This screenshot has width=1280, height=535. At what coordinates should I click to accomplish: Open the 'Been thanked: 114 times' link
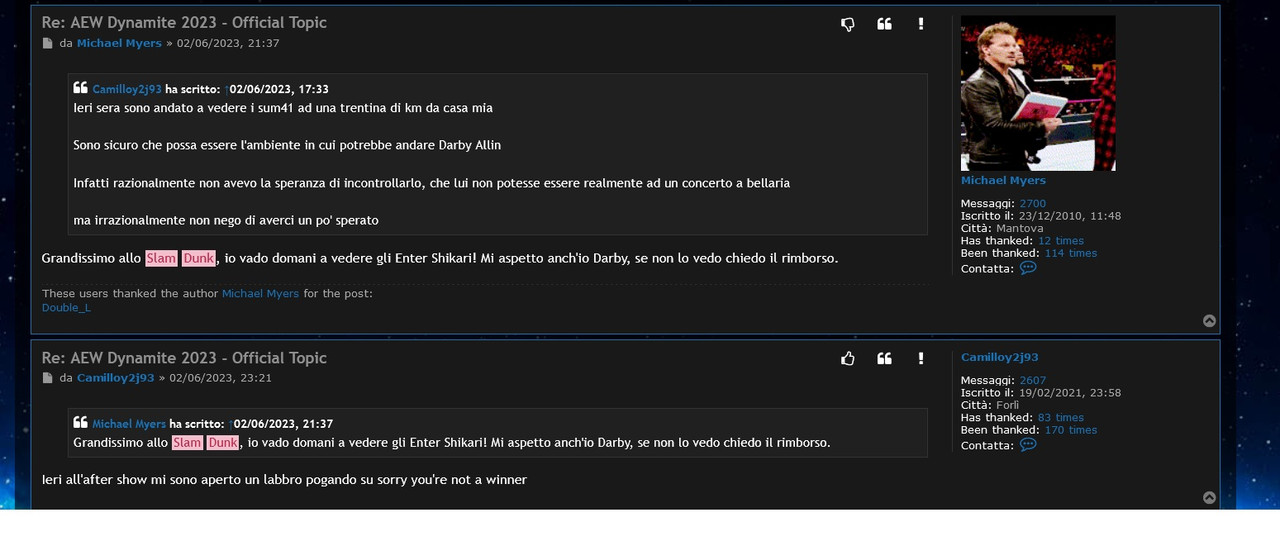click(1071, 253)
